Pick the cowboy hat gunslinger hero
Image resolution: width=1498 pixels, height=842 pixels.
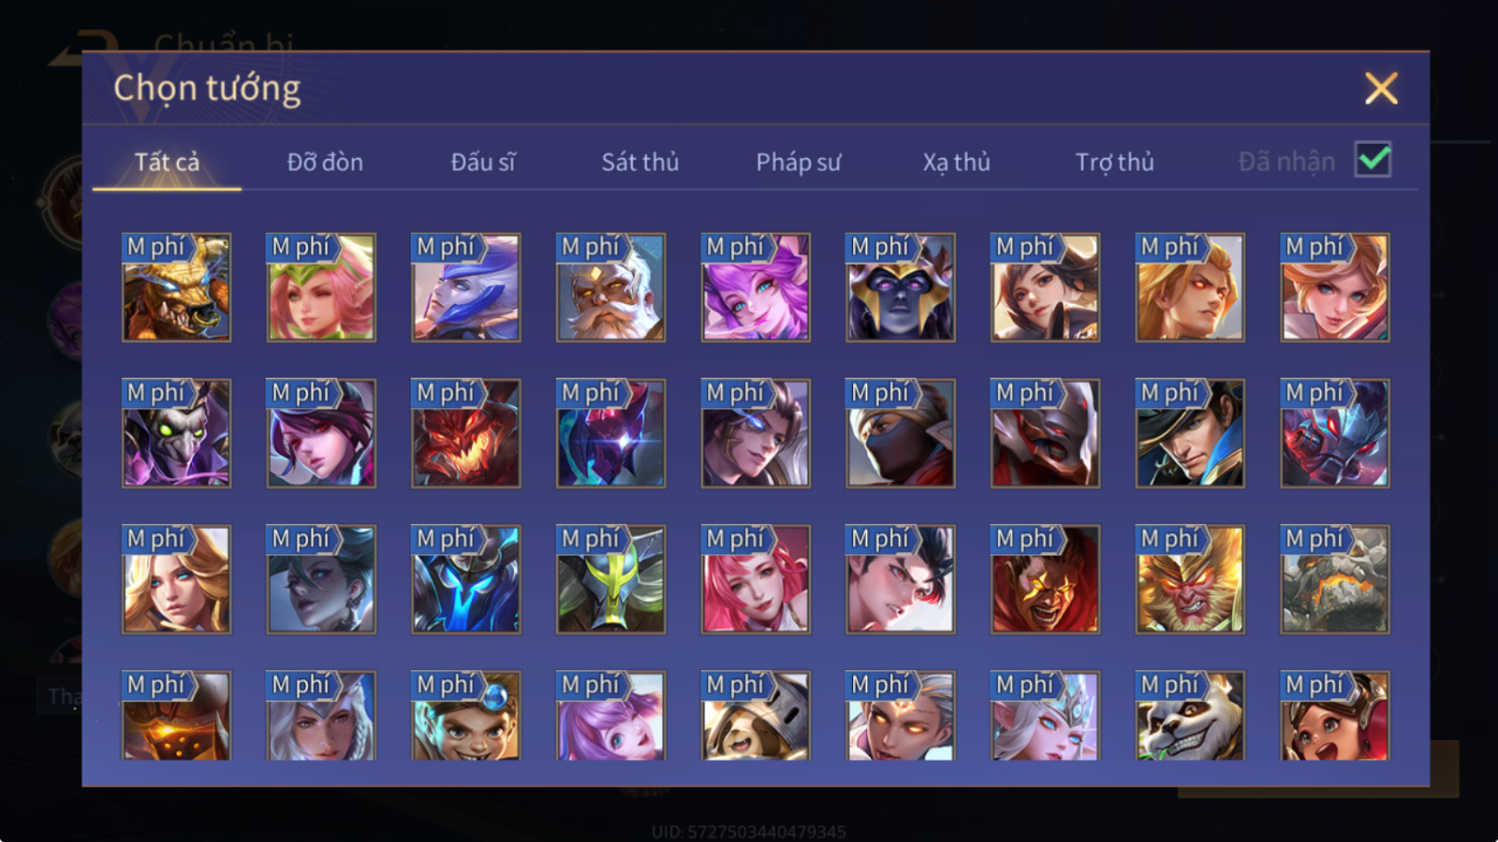1190,433
